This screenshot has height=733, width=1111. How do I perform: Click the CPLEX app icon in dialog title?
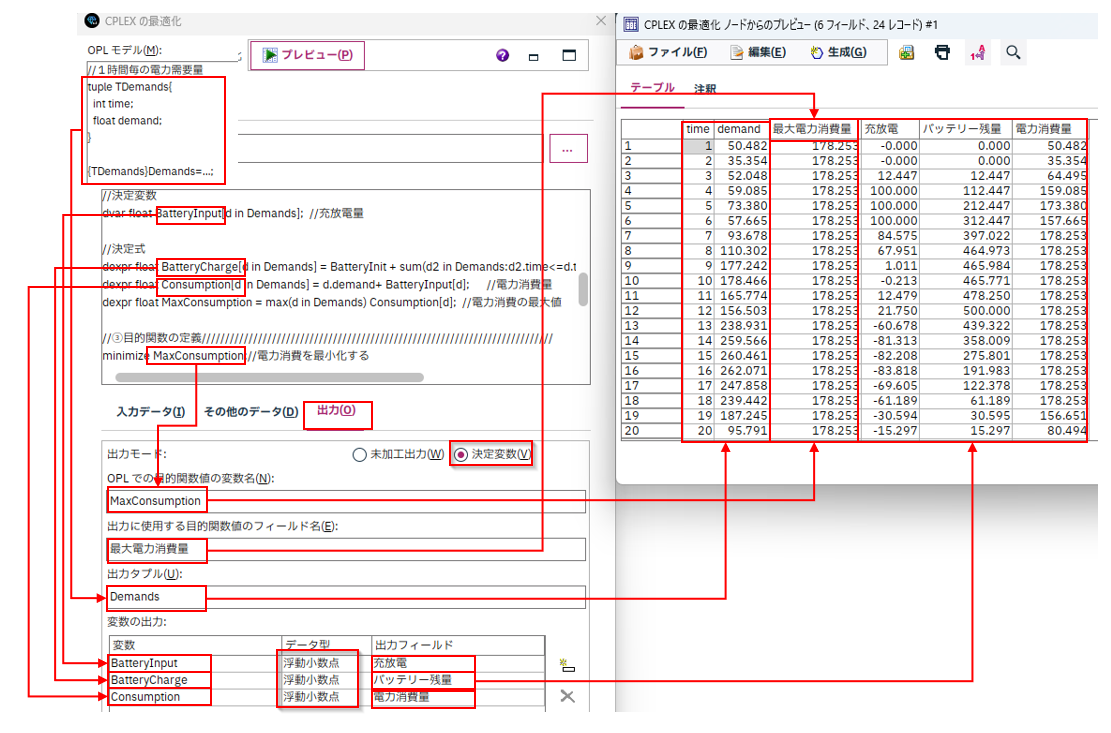(91, 21)
